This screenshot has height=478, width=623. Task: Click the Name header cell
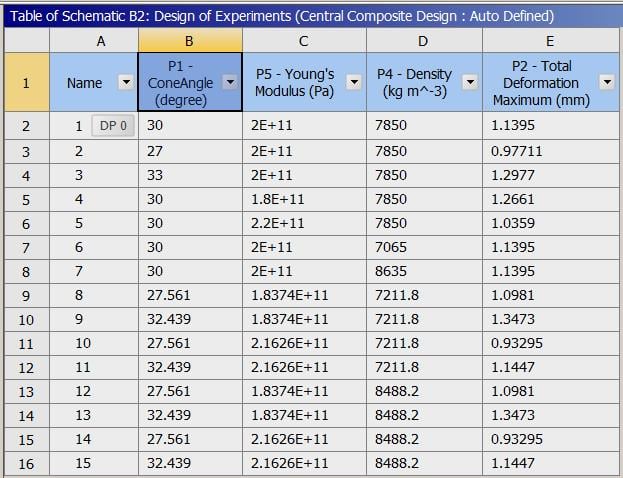point(94,83)
